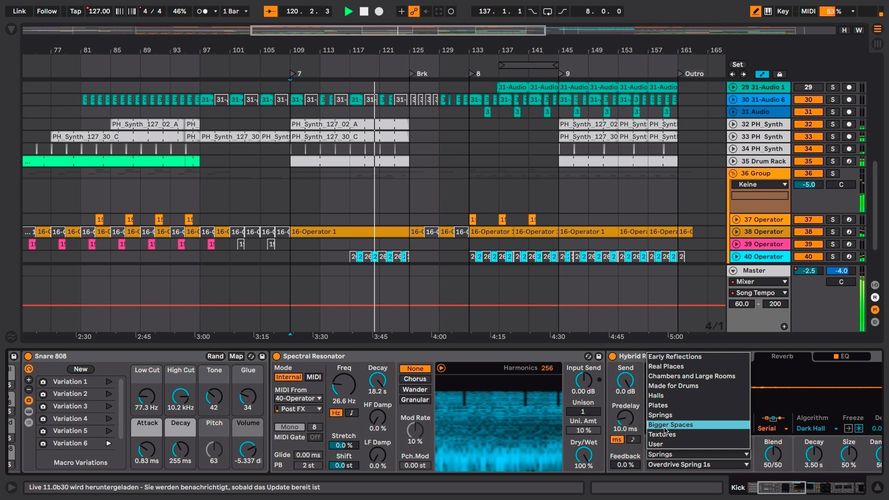
Task: Click the Set locator button
Action: point(737,64)
